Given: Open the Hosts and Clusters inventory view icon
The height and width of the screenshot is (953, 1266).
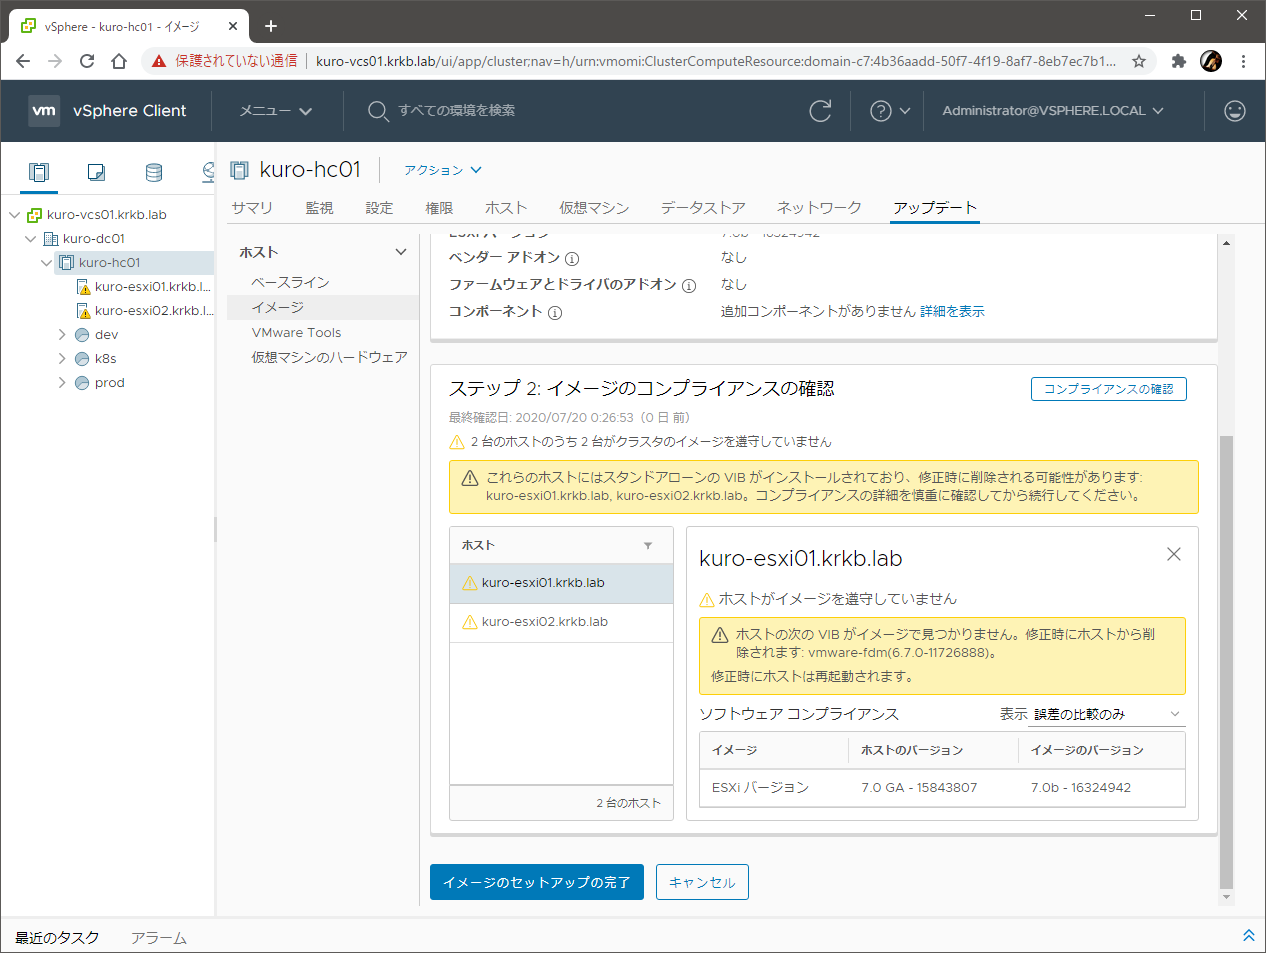Looking at the screenshot, I should (x=39, y=172).
